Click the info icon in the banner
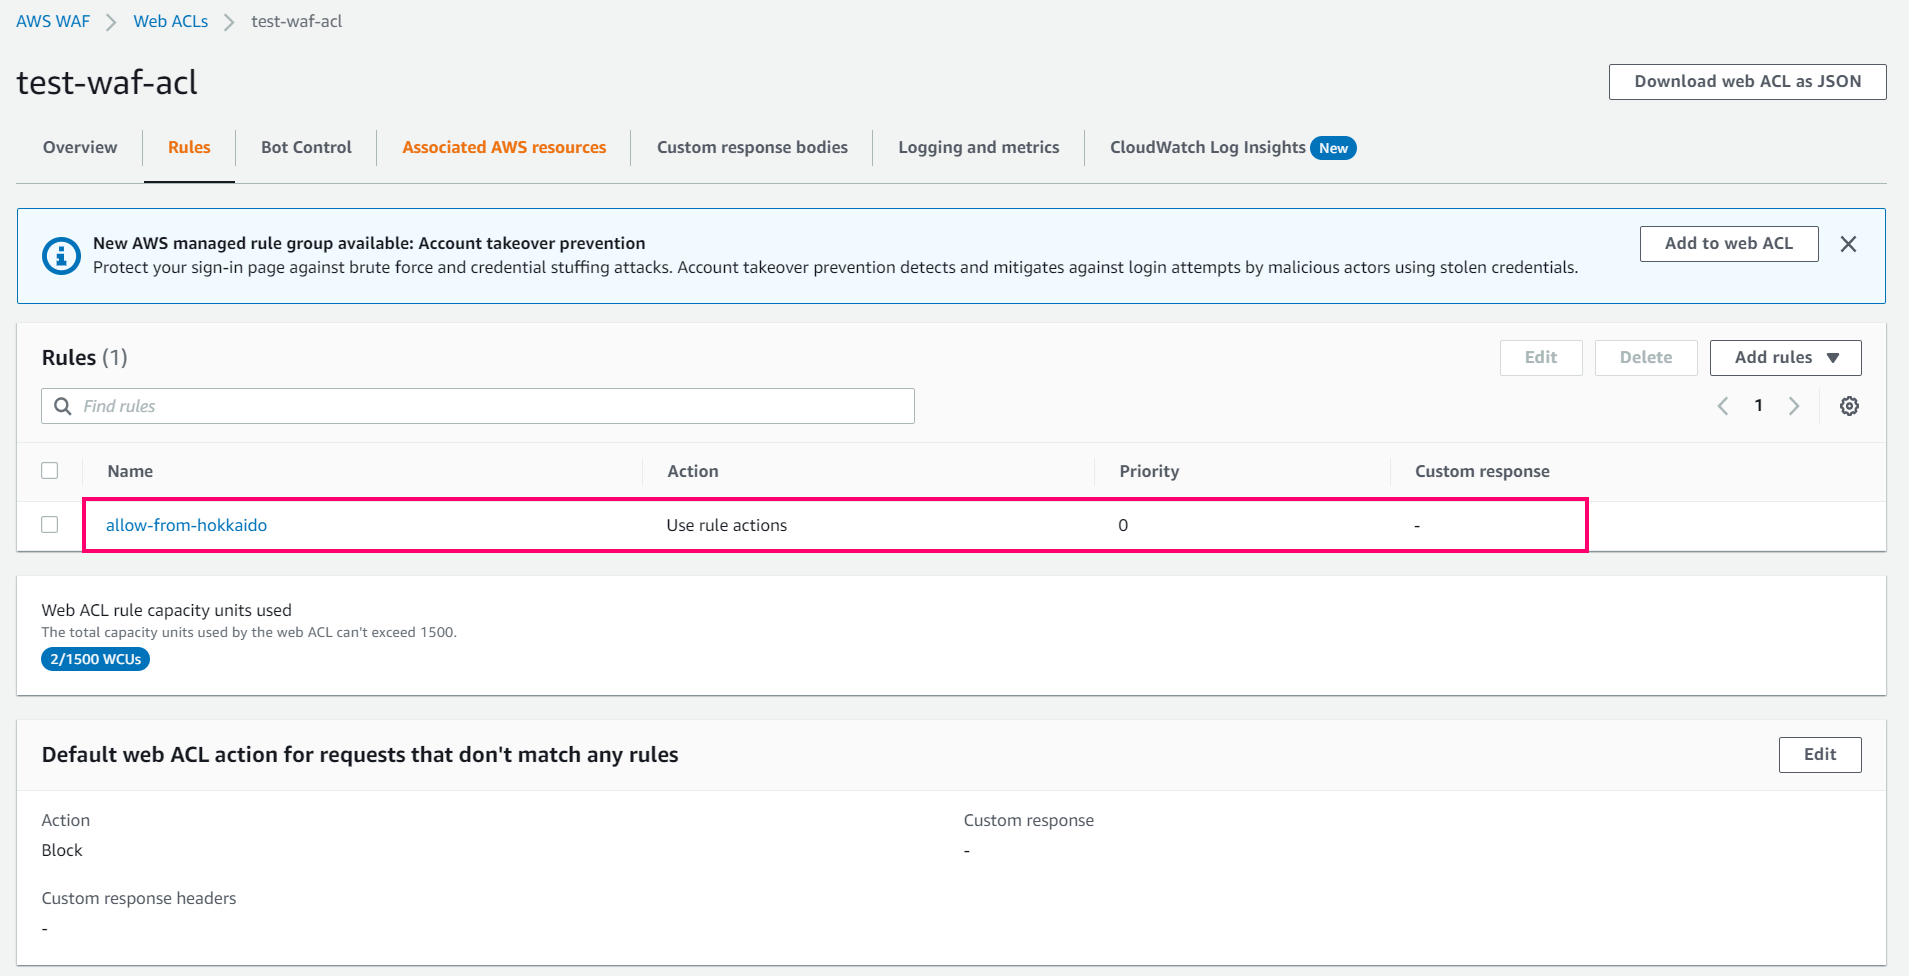This screenshot has height=976, width=1909. click(61, 256)
